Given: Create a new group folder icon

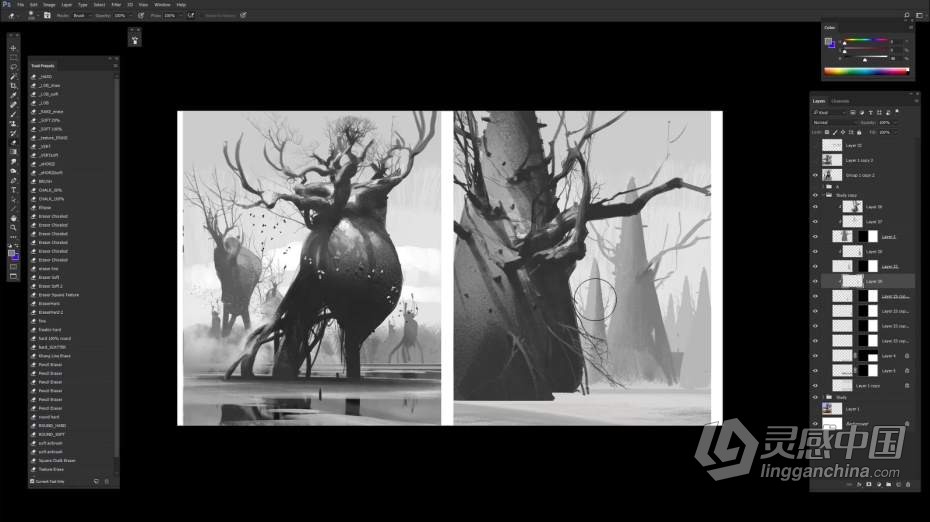Looking at the screenshot, I should pyautogui.click(x=888, y=485).
